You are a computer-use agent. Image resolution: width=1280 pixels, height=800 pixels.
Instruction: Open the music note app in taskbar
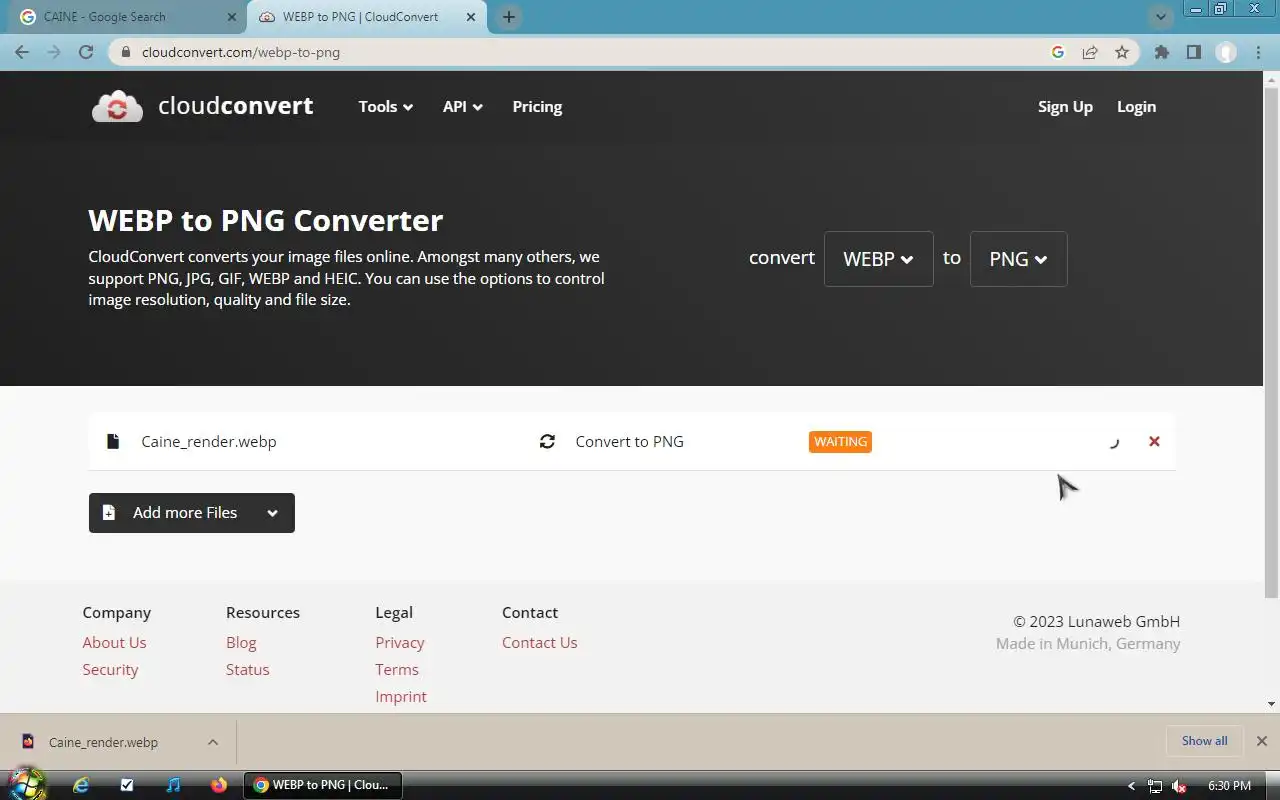click(x=173, y=785)
